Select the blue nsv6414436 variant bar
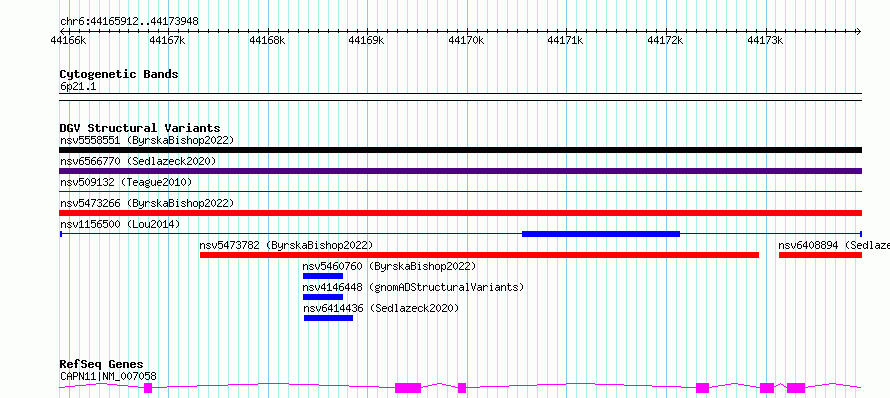Image resolution: width=890 pixels, height=398 pixels. (328, 318)
